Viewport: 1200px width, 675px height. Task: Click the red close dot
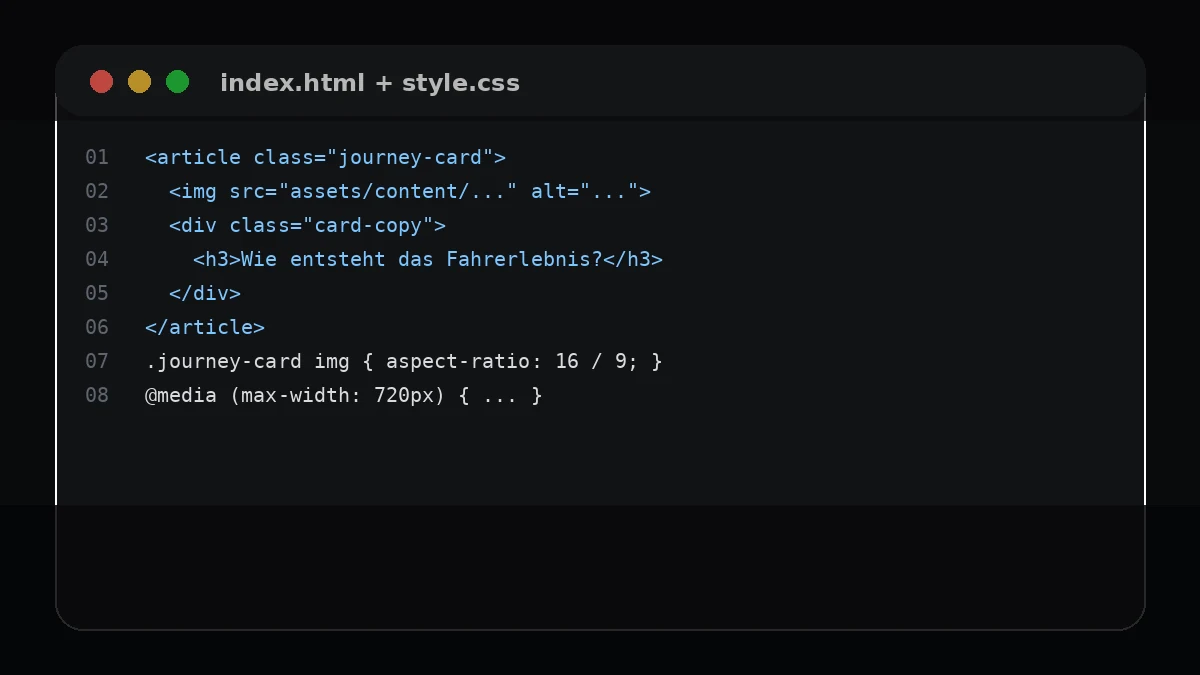pyautogui.click(x=102, y=82)
